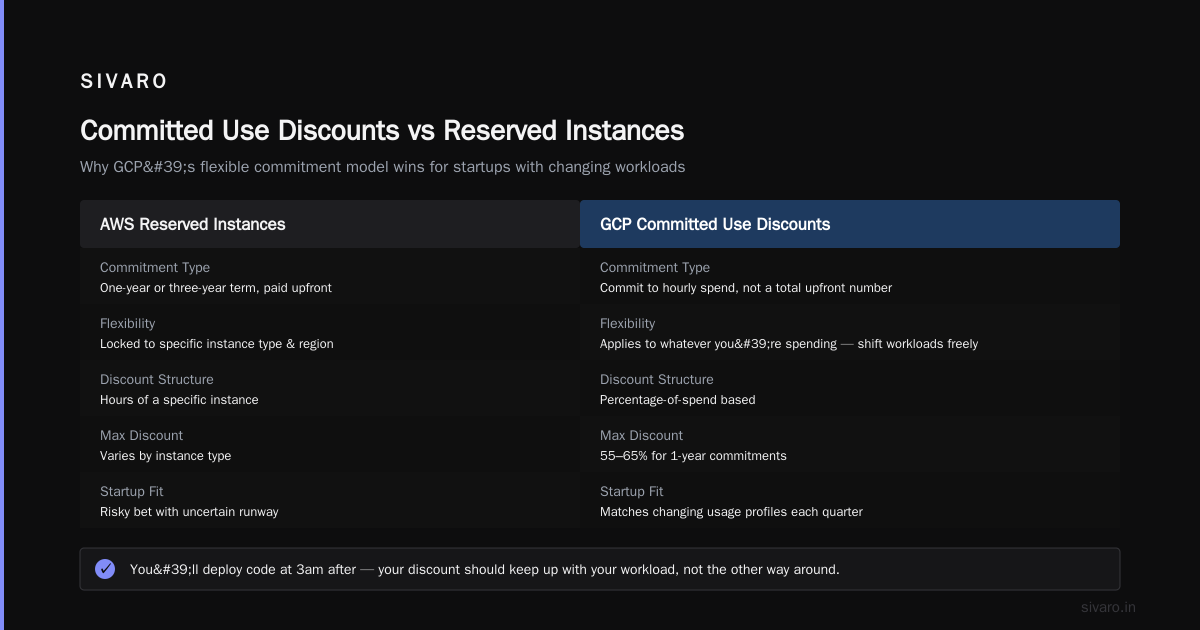Select the heading 'Committed Use Discounts vs Reserved Instances'
The width and height of the screenshot is (1200, 630).
click(x=382, y=131)
